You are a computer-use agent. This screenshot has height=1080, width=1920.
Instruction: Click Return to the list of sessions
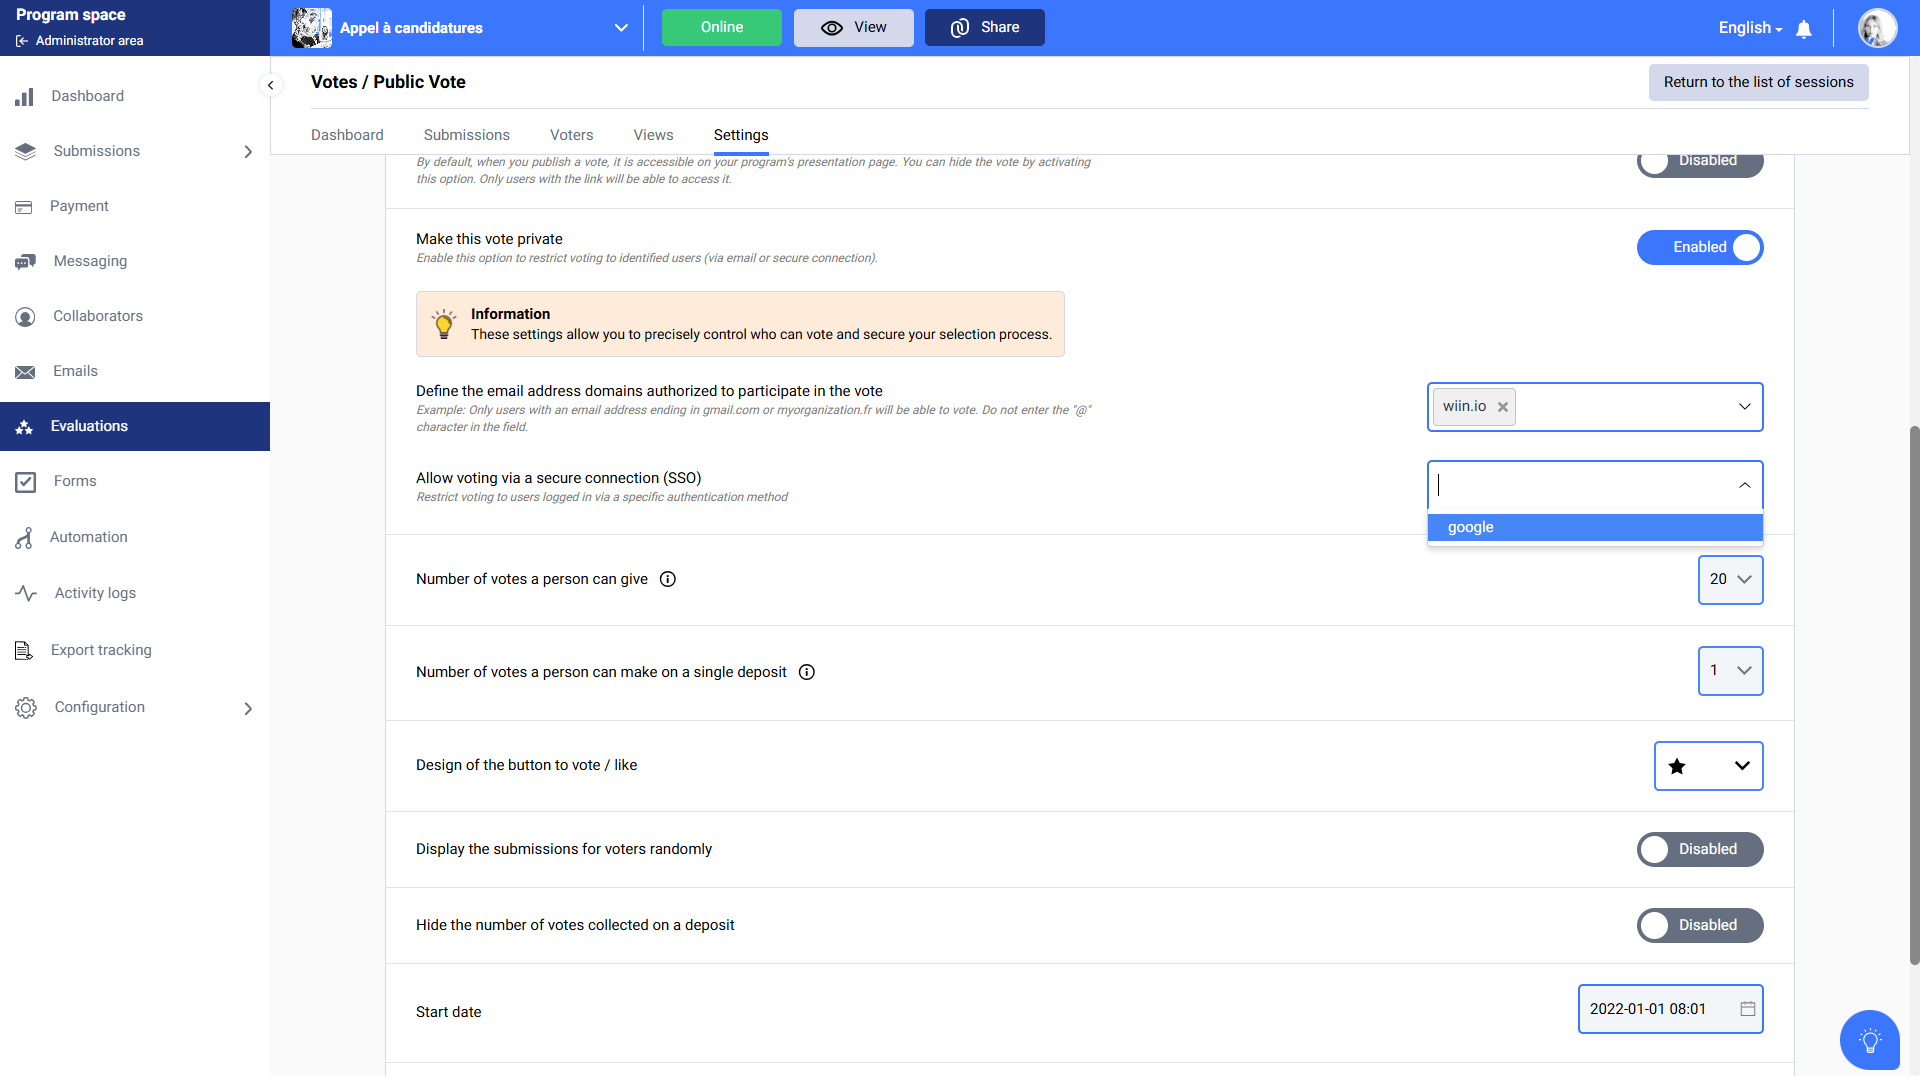click(1758, 82)
